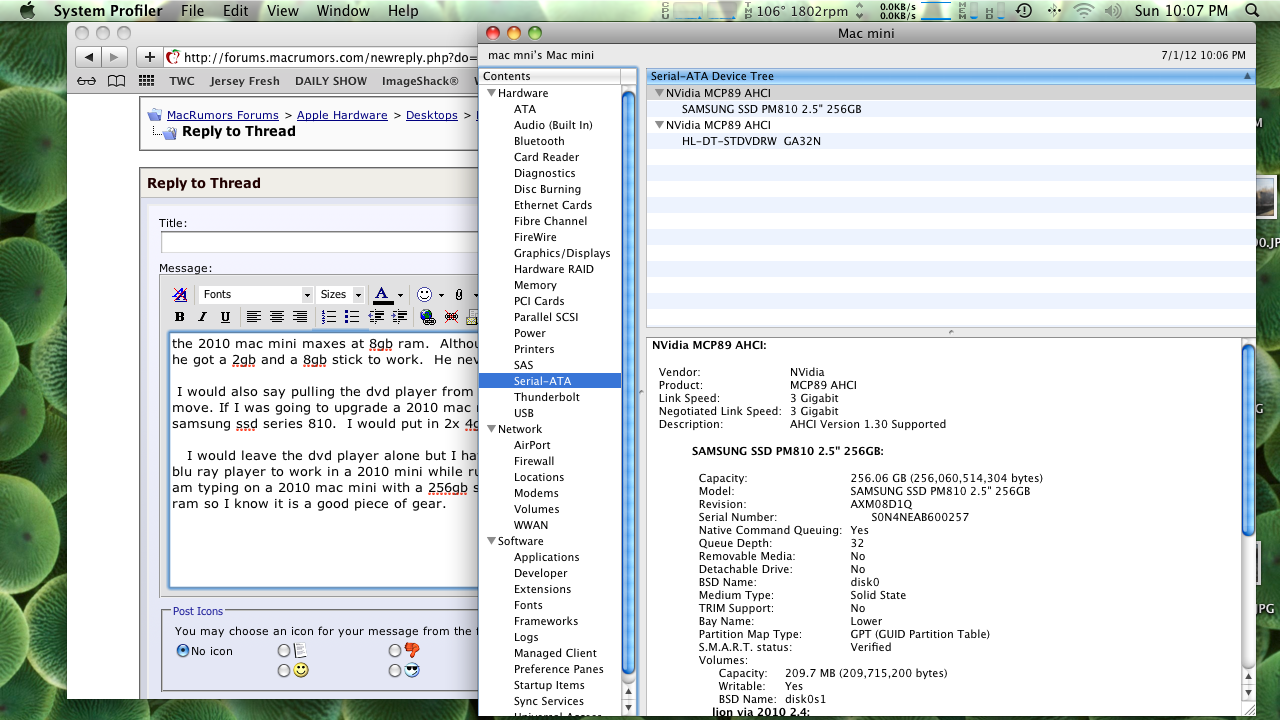Open the Edit menu

236,11
